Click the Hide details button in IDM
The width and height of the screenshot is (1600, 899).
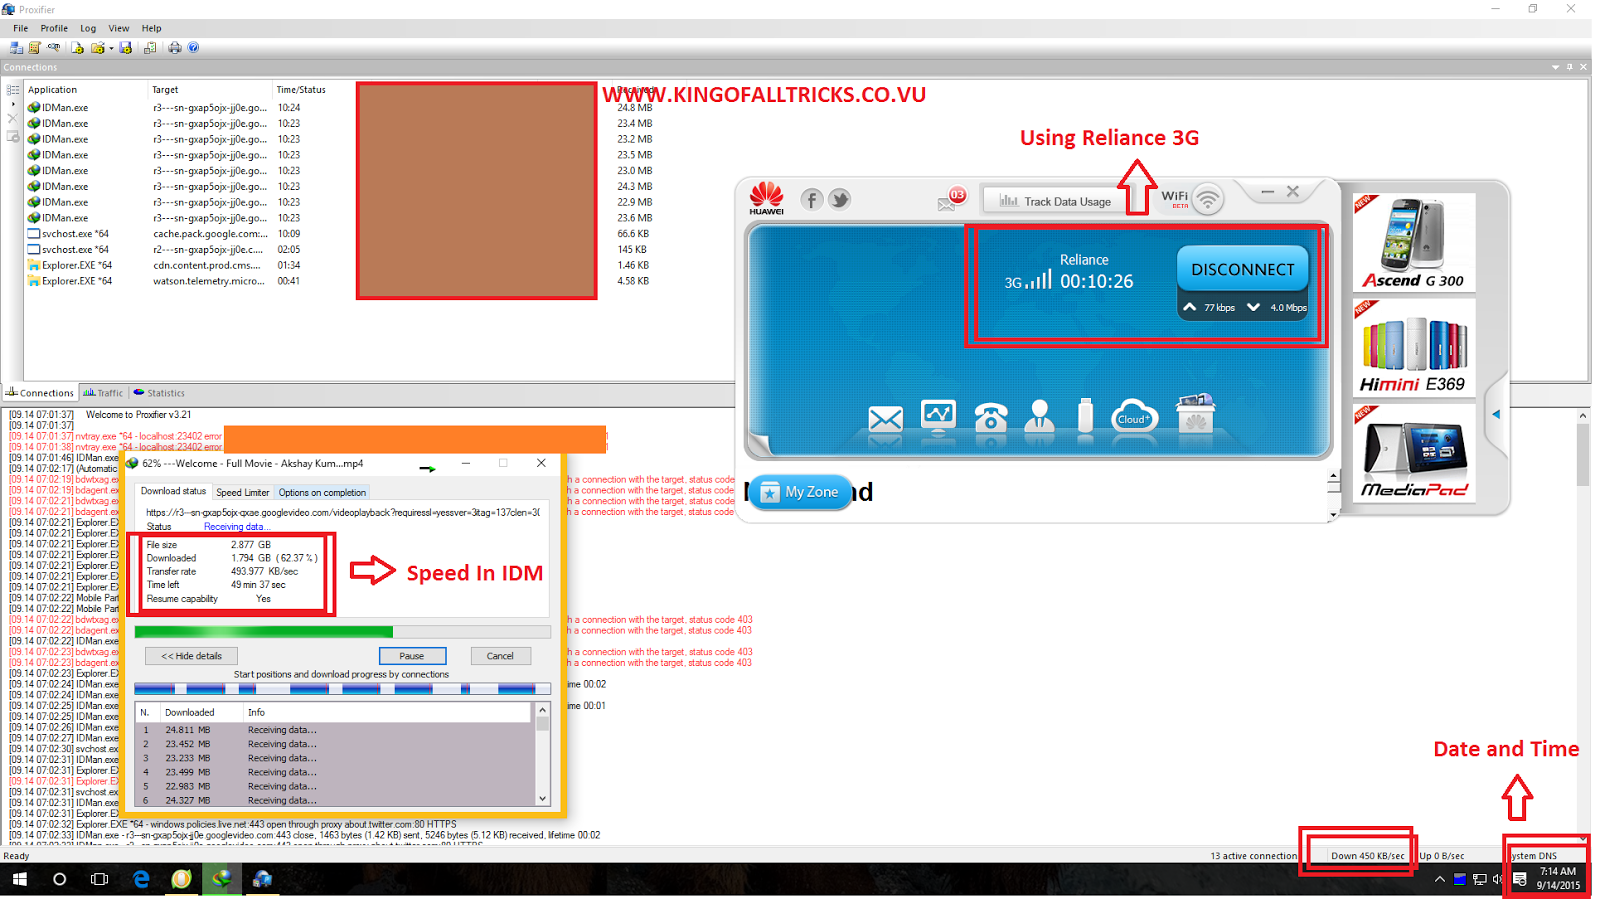point(192,656)
